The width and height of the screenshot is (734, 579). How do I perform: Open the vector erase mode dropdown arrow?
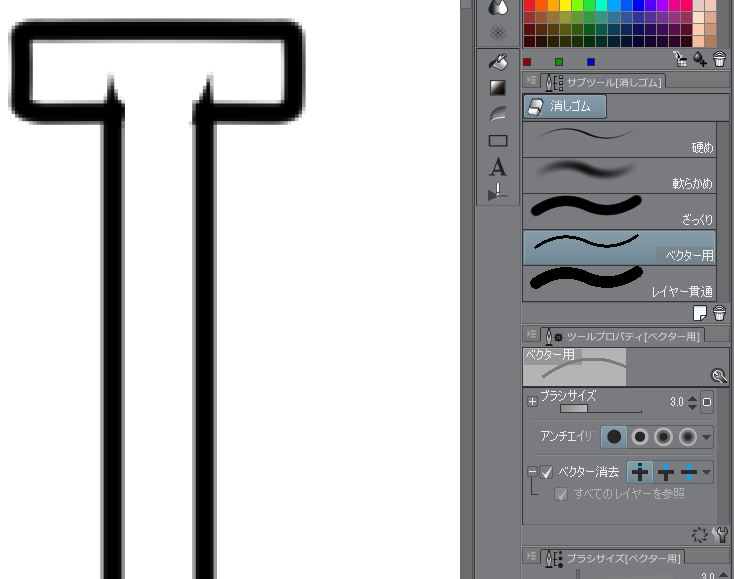706,473
